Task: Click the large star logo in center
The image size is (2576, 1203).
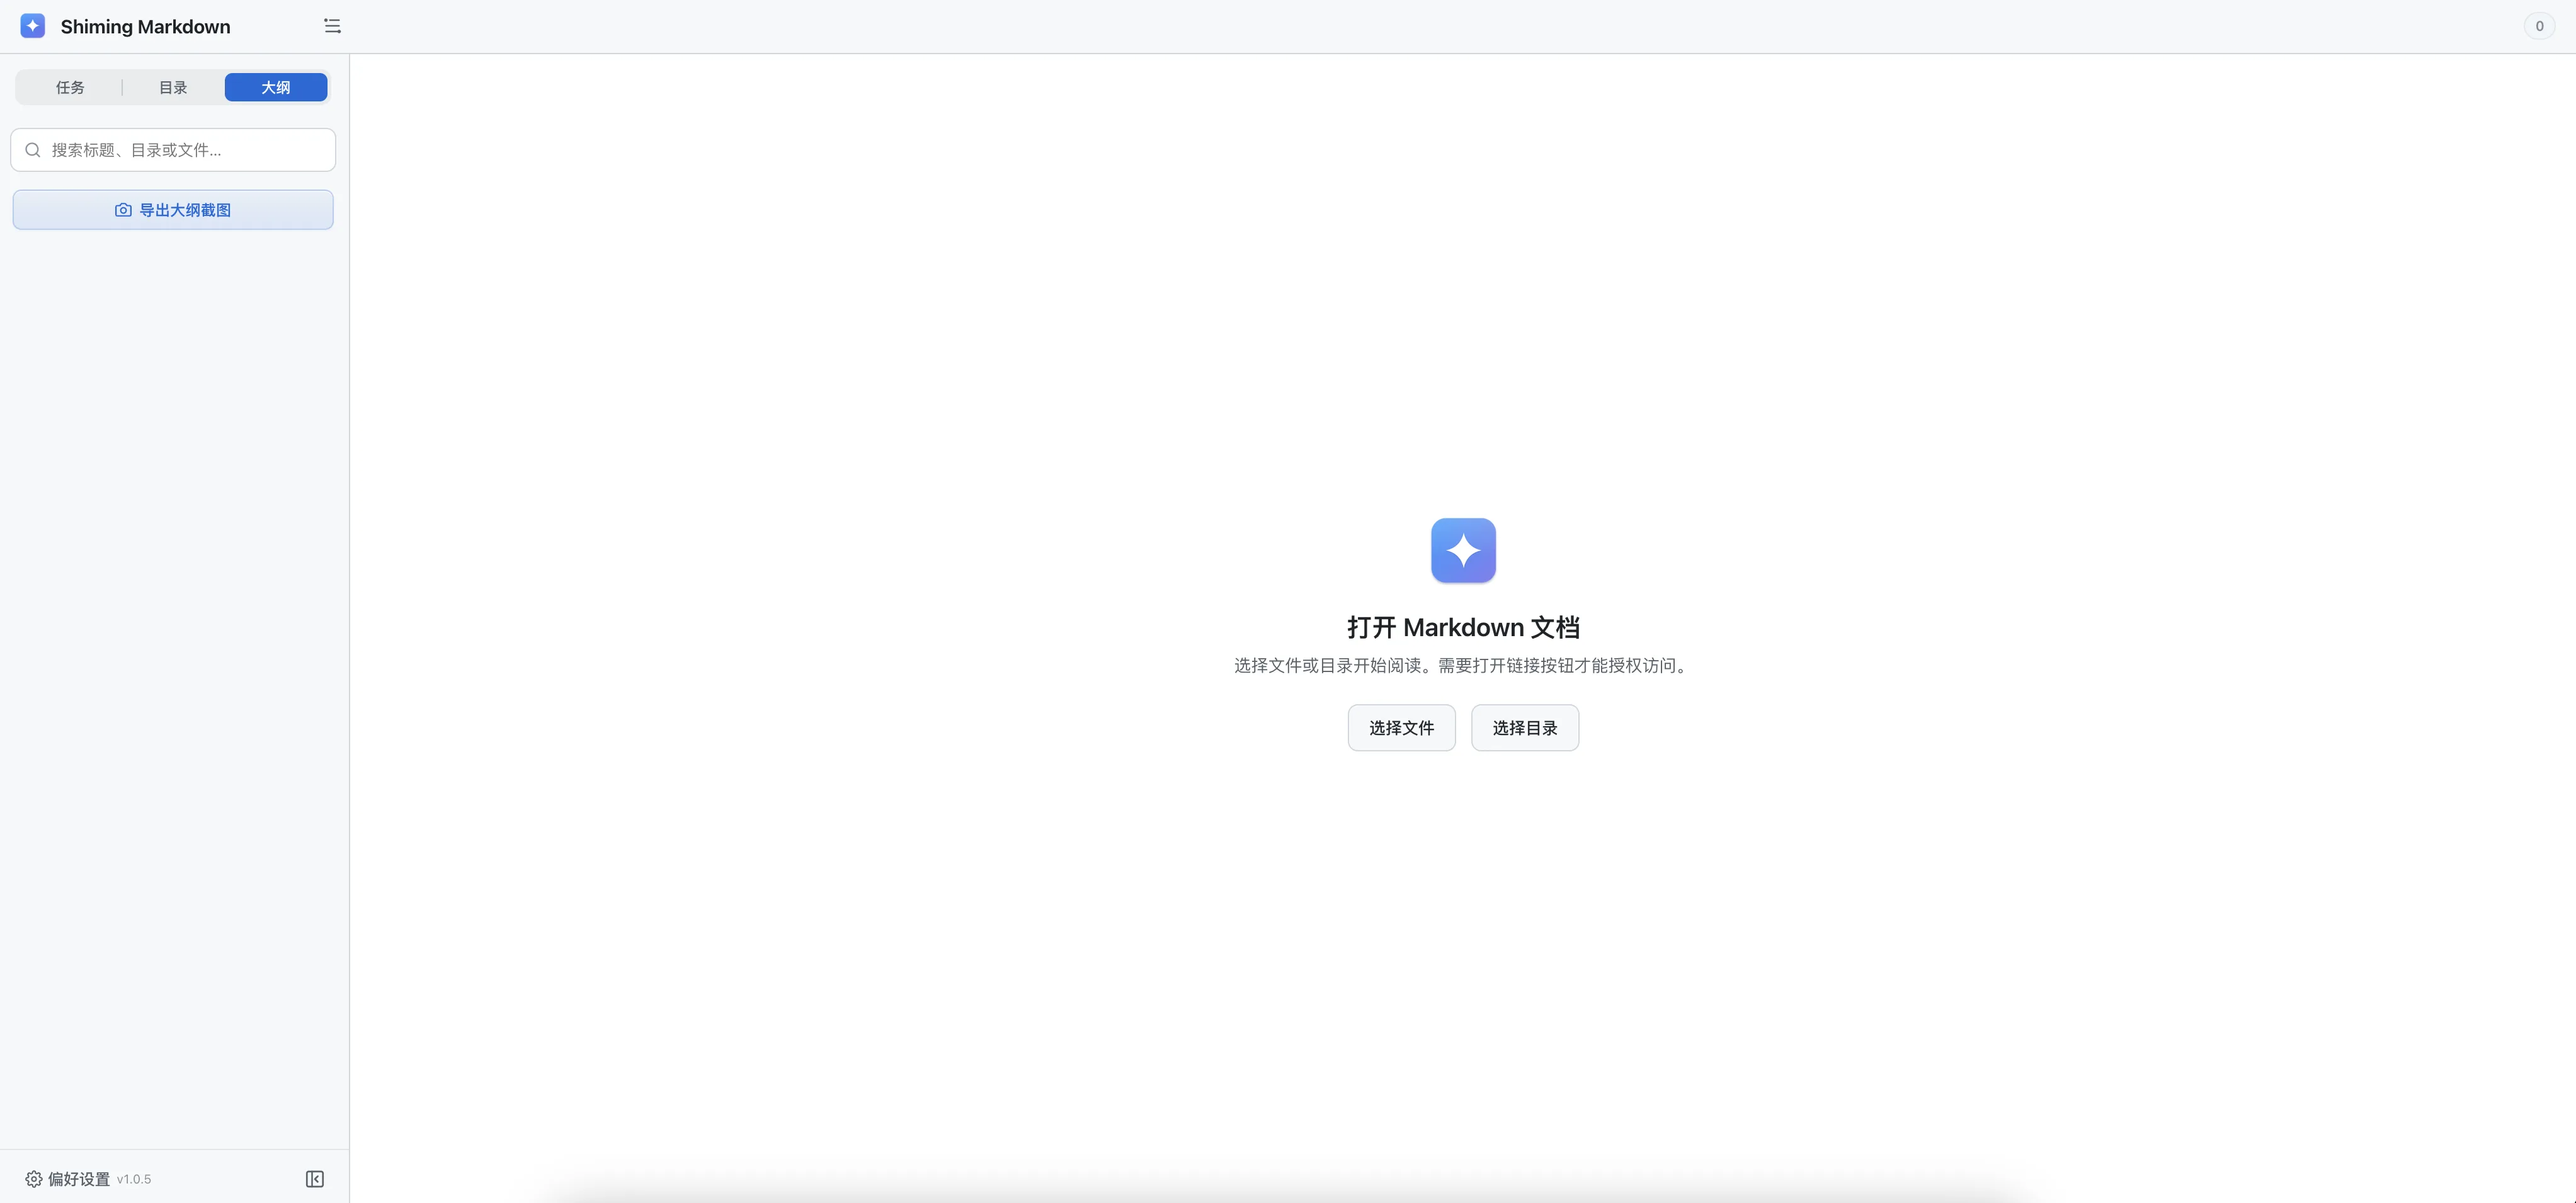Action: tap(1463, 550)
